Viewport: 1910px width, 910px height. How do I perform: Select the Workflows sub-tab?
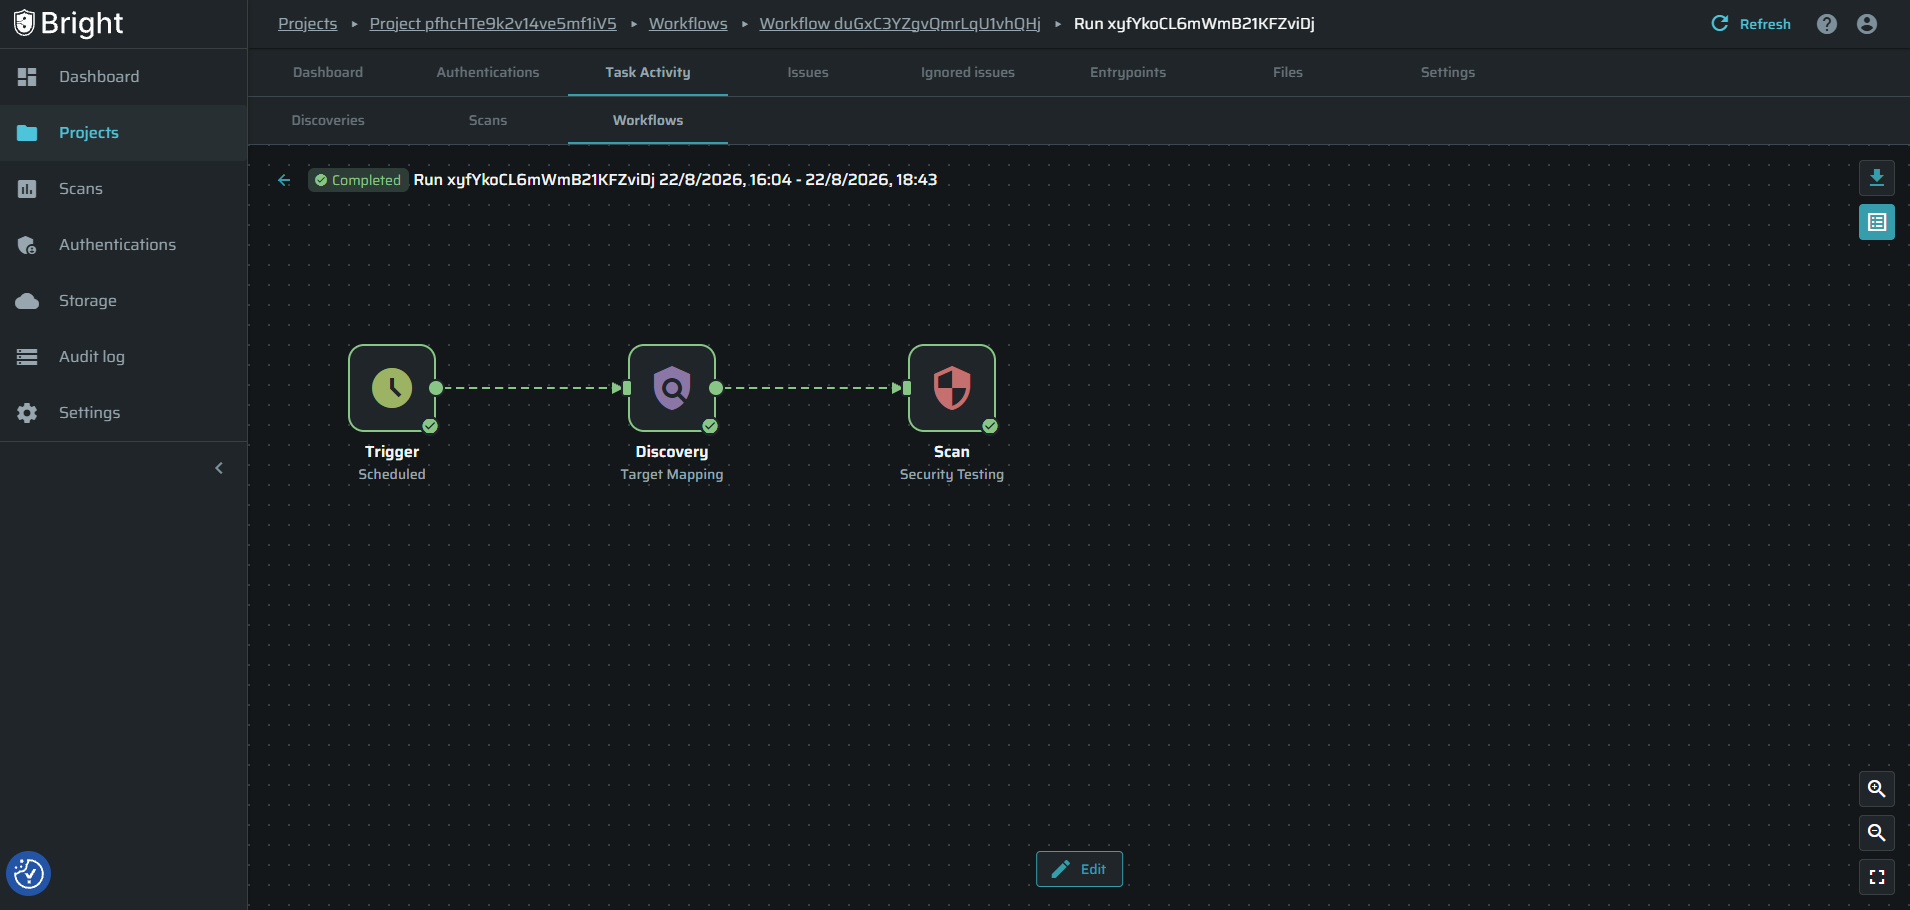coord(648,121)
